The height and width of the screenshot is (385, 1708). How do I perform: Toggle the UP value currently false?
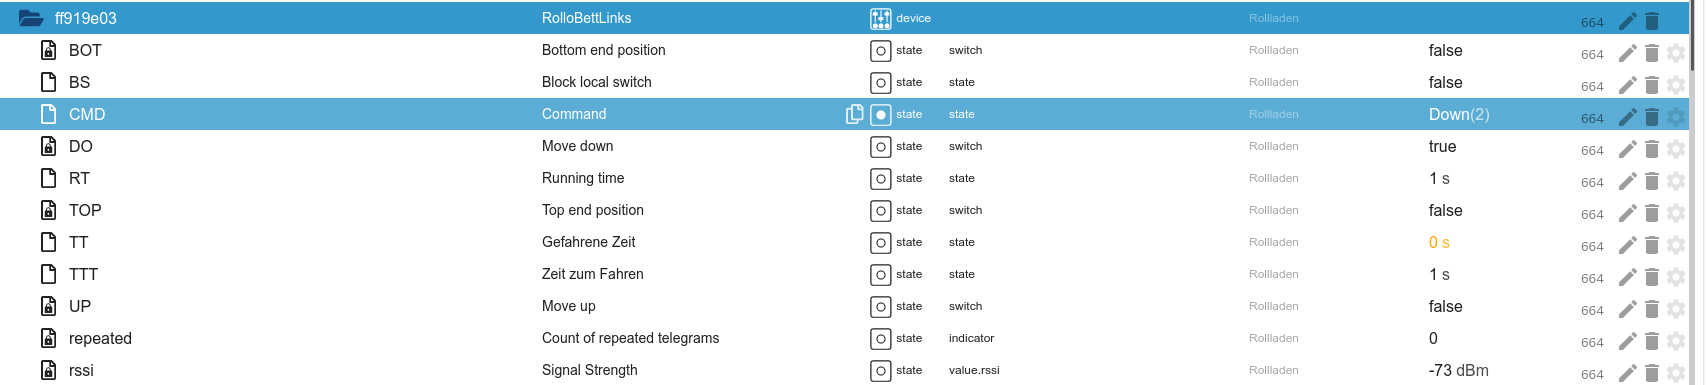(1445, 306)
